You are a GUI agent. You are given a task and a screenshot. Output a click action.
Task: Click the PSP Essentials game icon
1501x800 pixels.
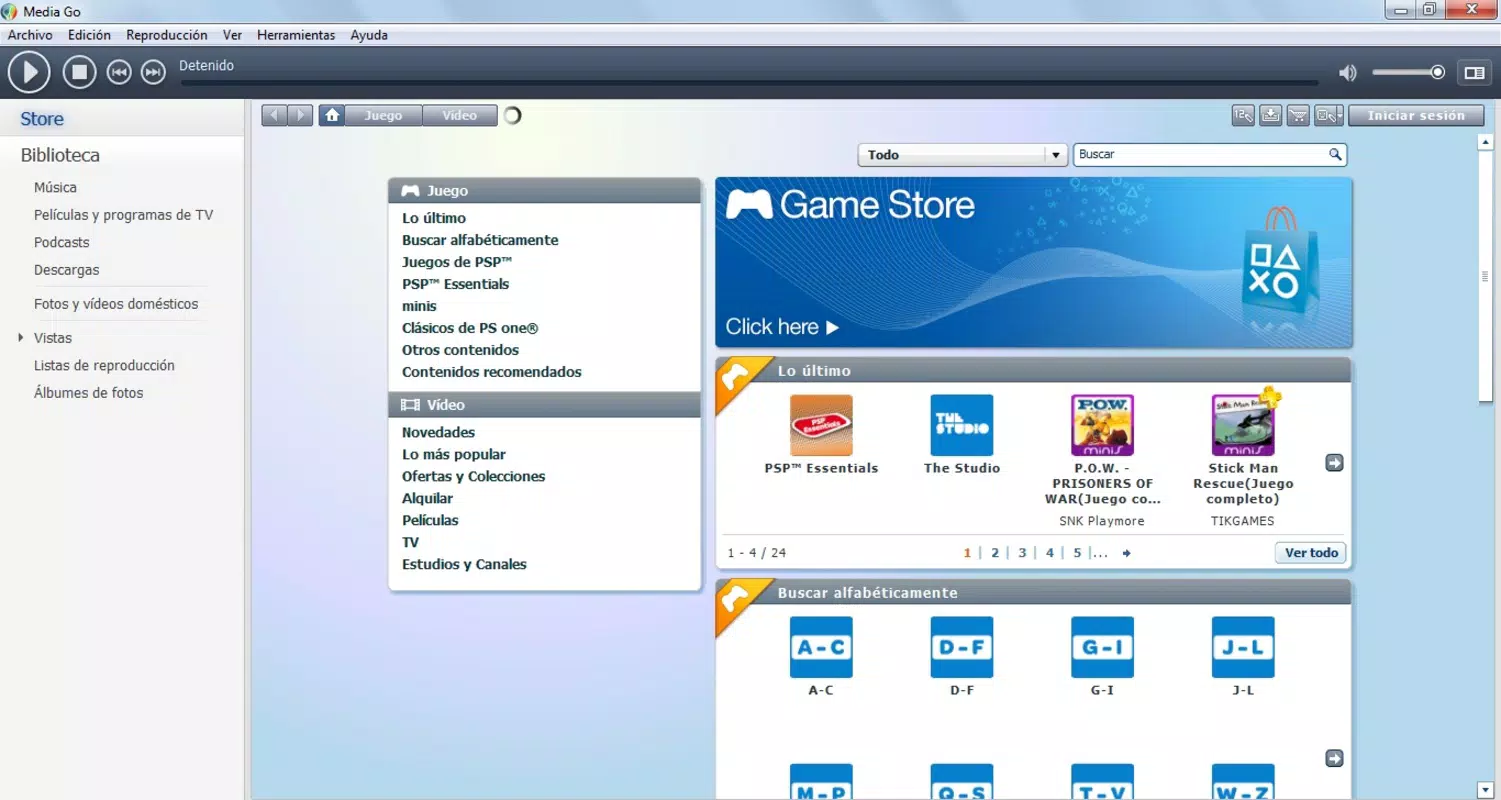tap(821, 425)
